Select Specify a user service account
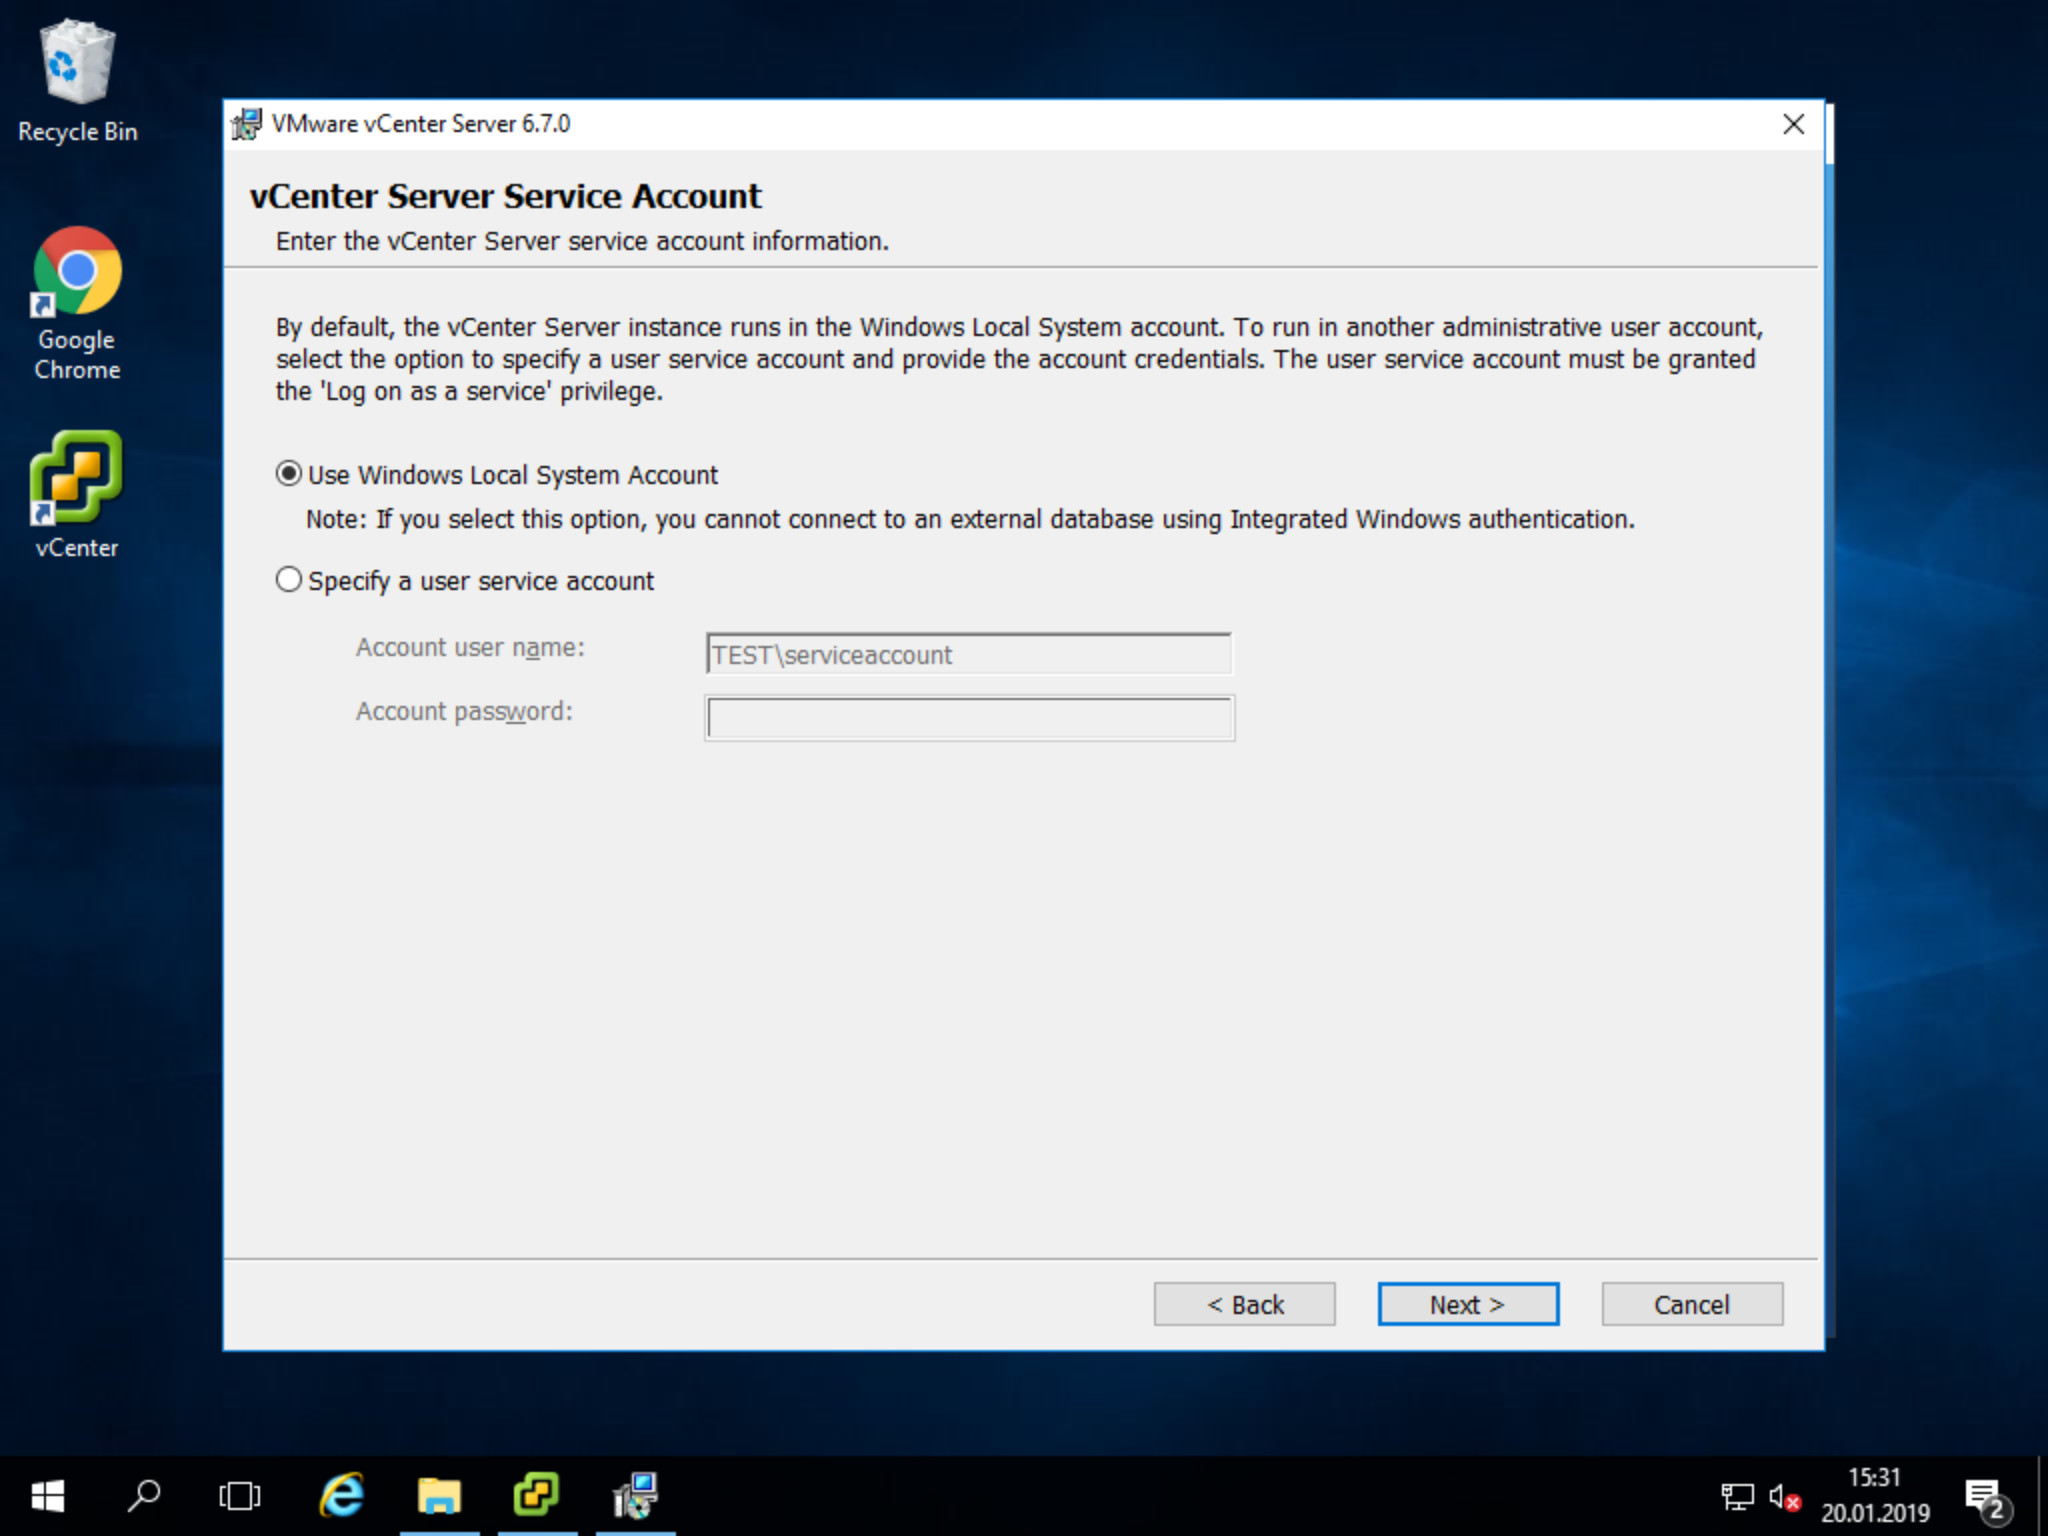This screenshot has width=2048, height=1536. click(289, 580)
